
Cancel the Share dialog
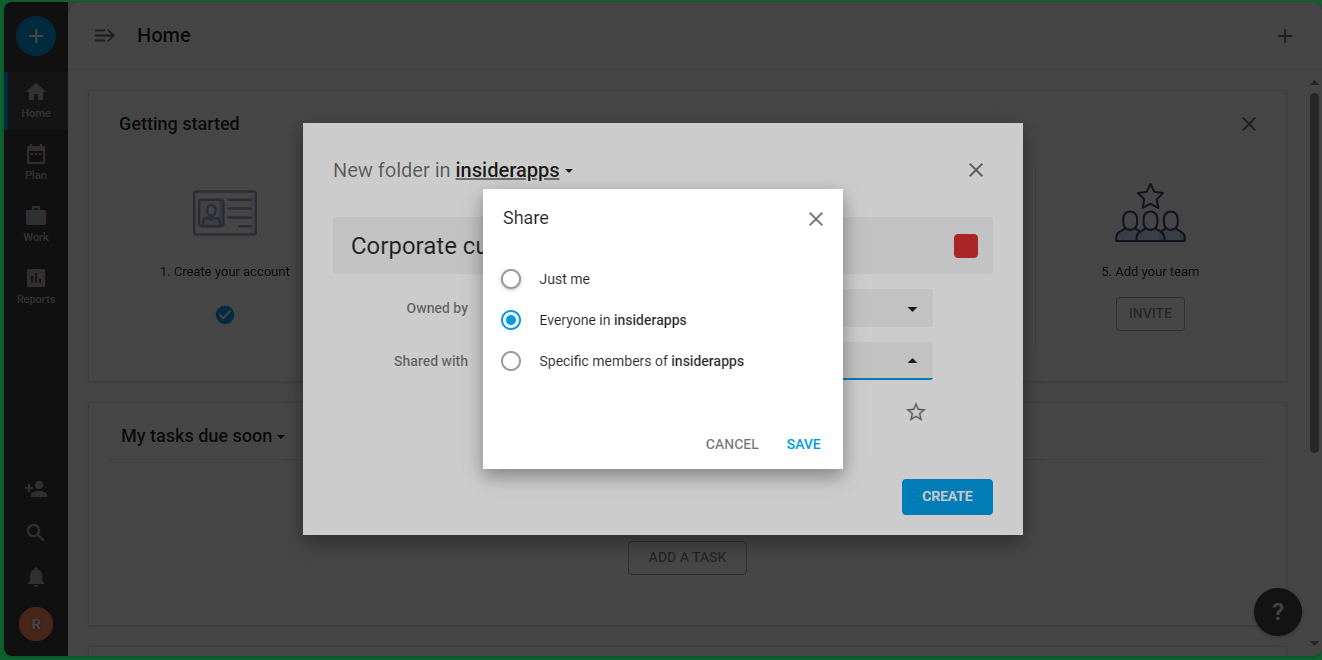coord(731,444)
